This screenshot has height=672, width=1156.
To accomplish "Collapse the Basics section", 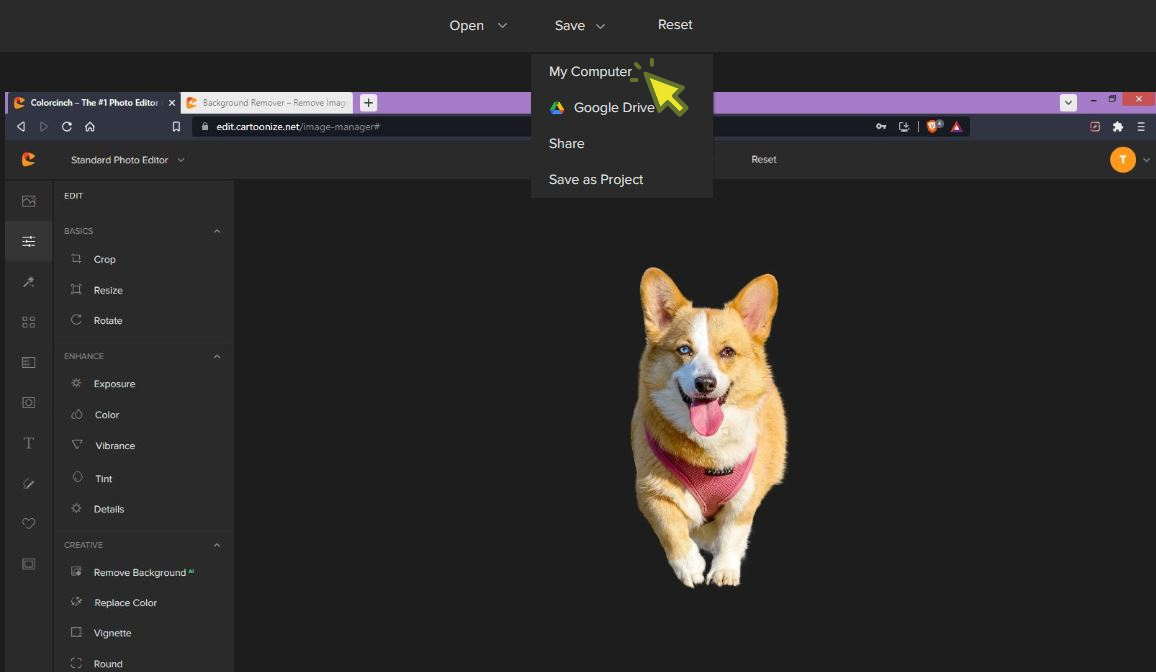I will [217, 231].
